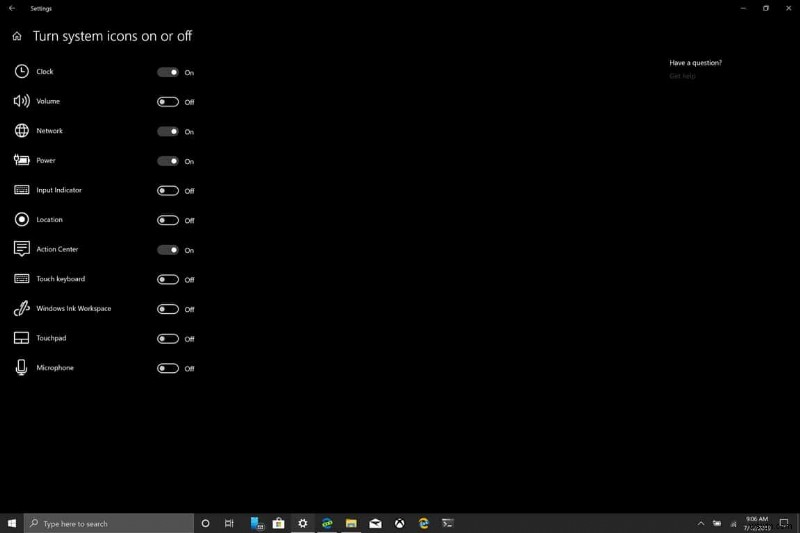The image size is (800, 533).
Task: Show hidden system tray icons
Action: coord(701,523)
